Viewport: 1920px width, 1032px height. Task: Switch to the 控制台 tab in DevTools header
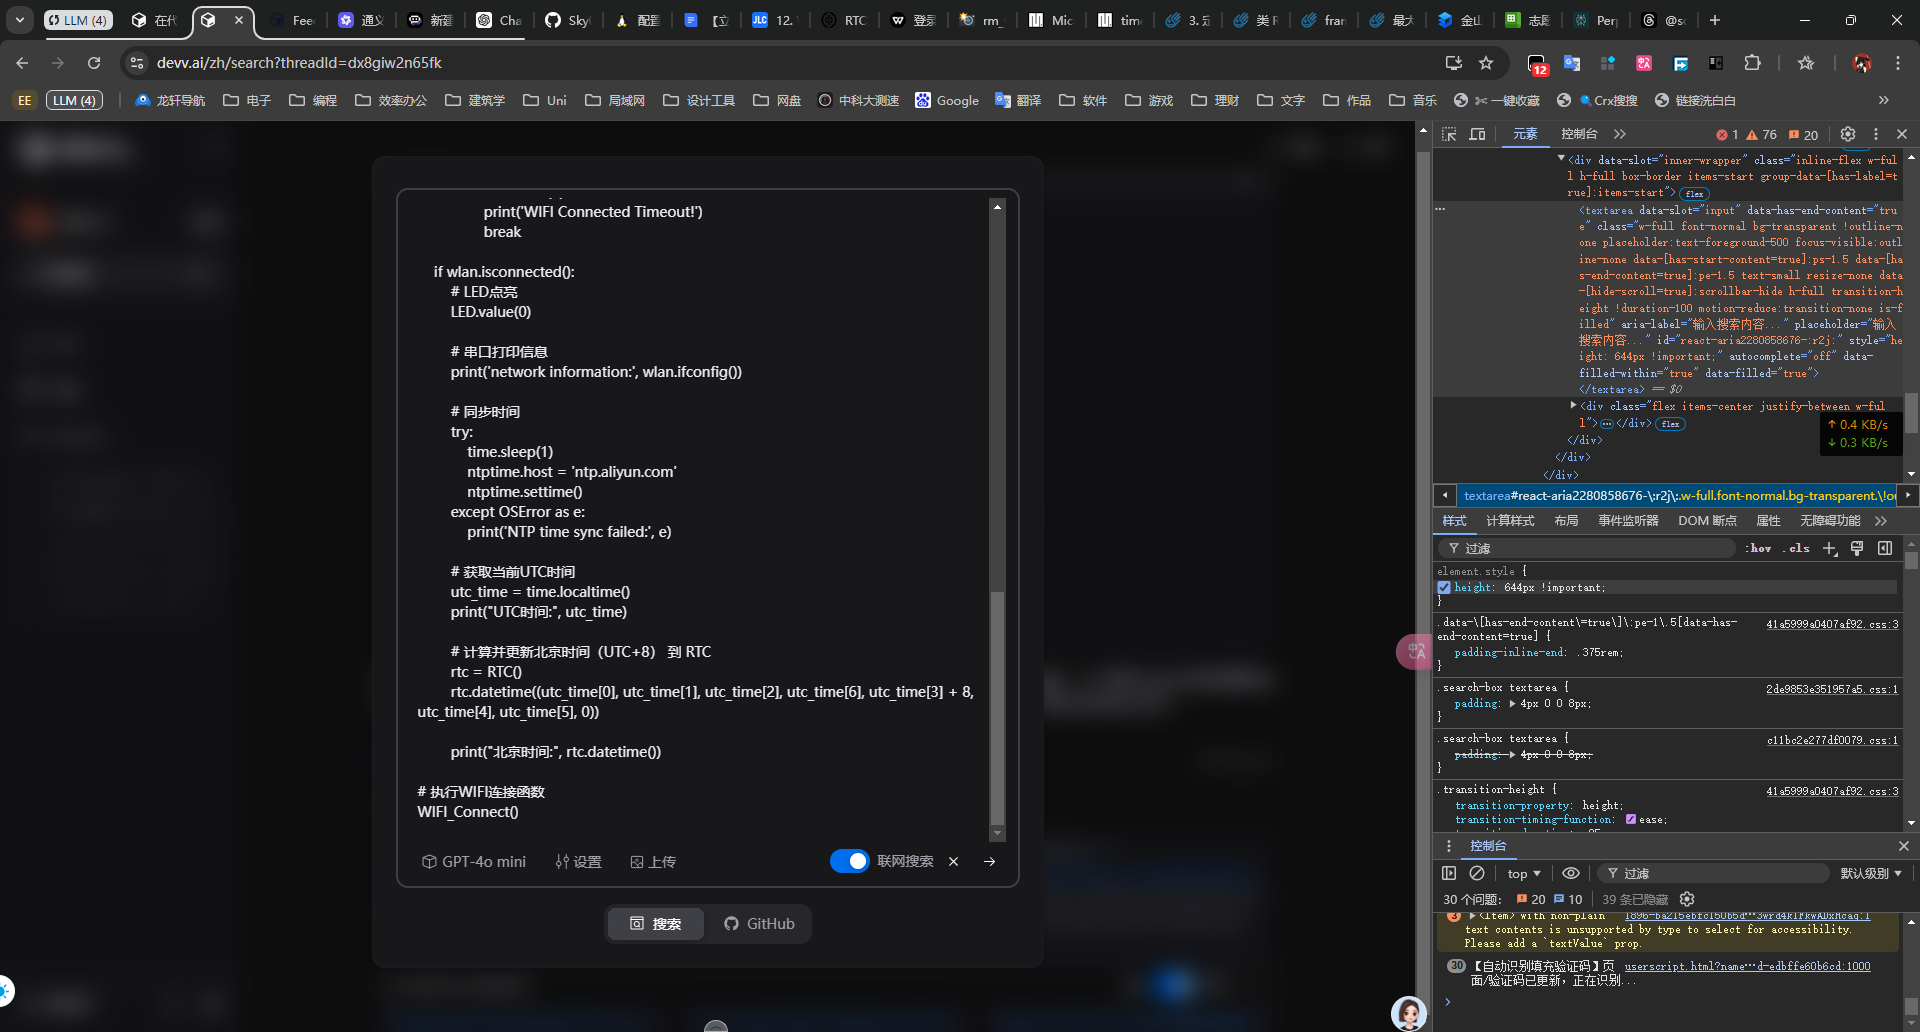(x=1579, y=134)
